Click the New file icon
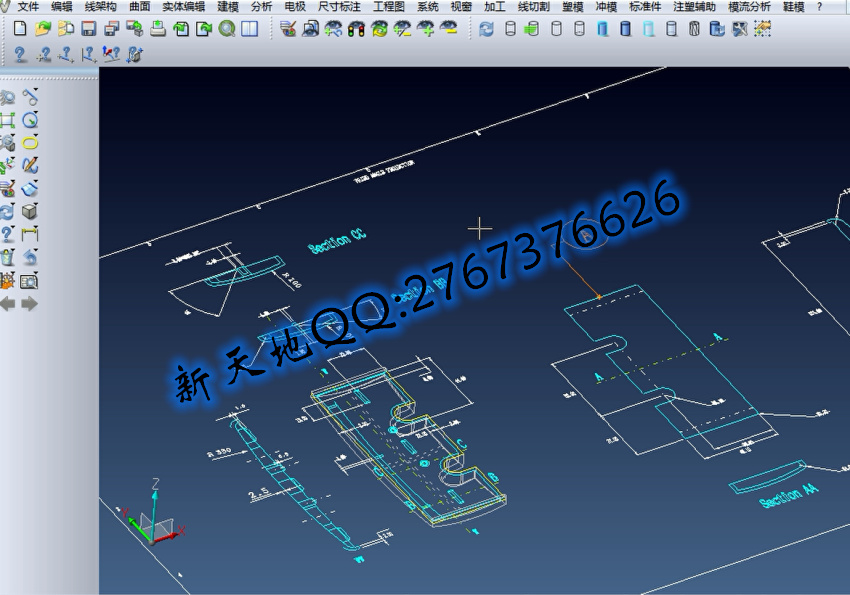Screen dimensions: 850x595 point(19,29)
